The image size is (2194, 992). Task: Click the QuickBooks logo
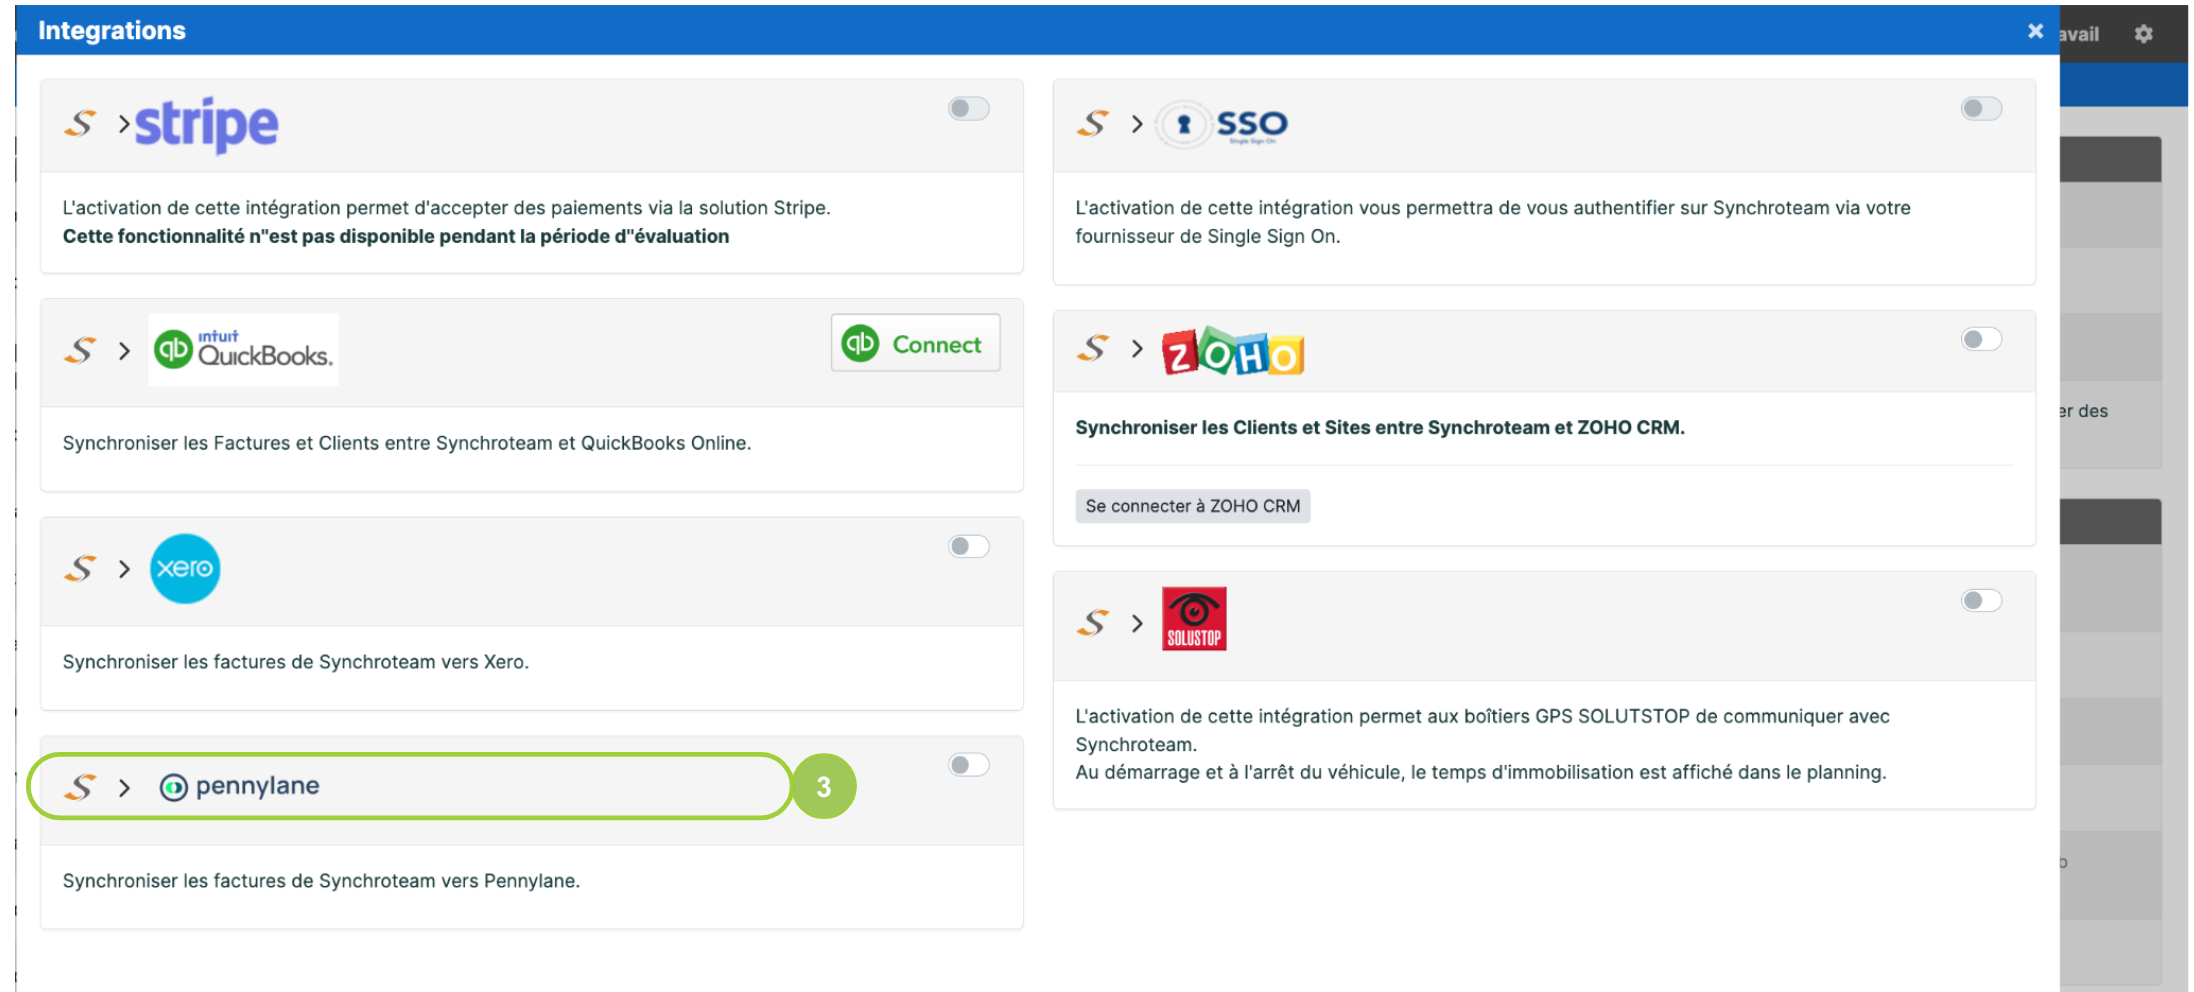pyautogui.click(x=243, y=350)
